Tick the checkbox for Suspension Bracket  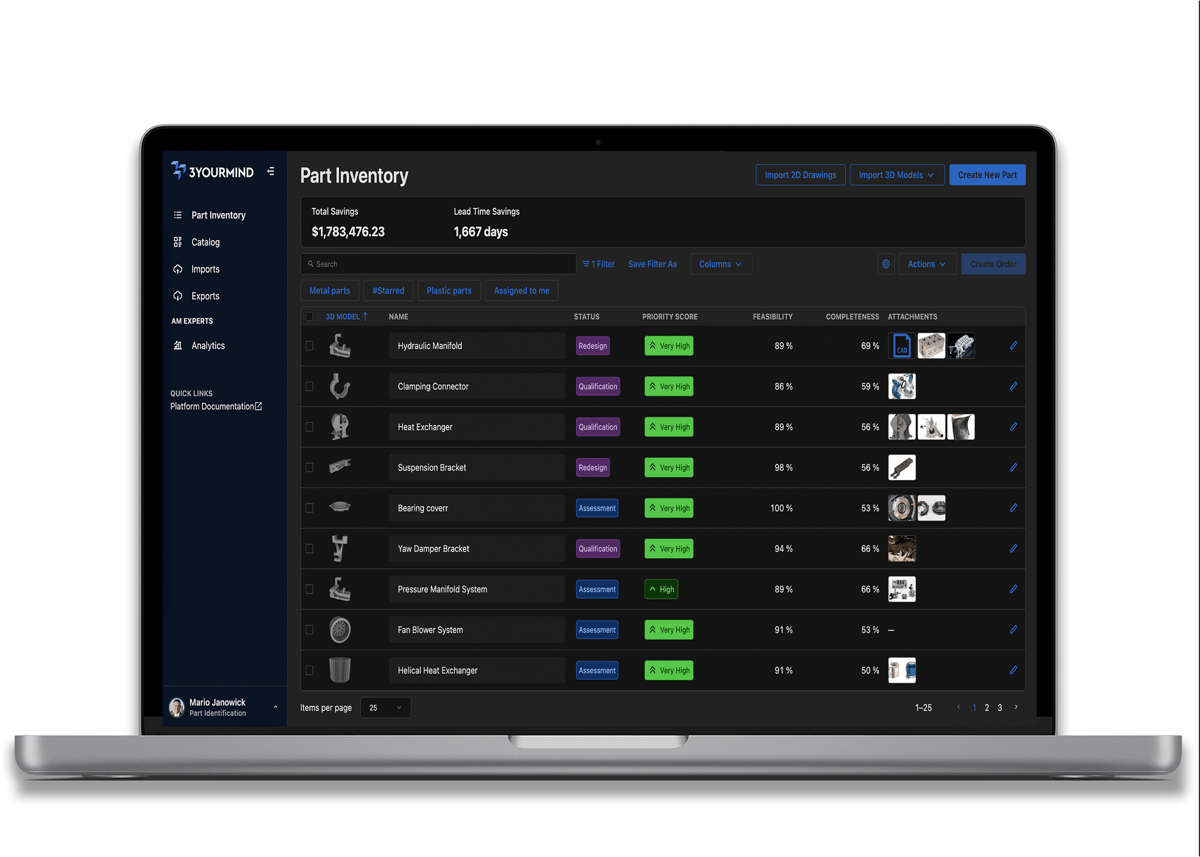coord(308,467)
